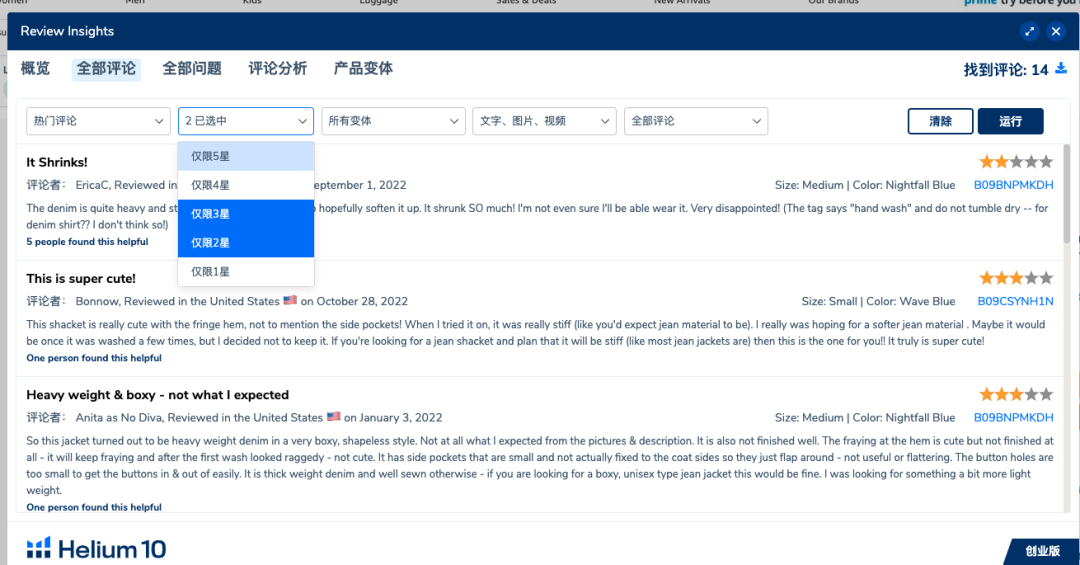Download the found reviews via arrow icon
Screen dimensions: 1080x565
coord(1060,69)
